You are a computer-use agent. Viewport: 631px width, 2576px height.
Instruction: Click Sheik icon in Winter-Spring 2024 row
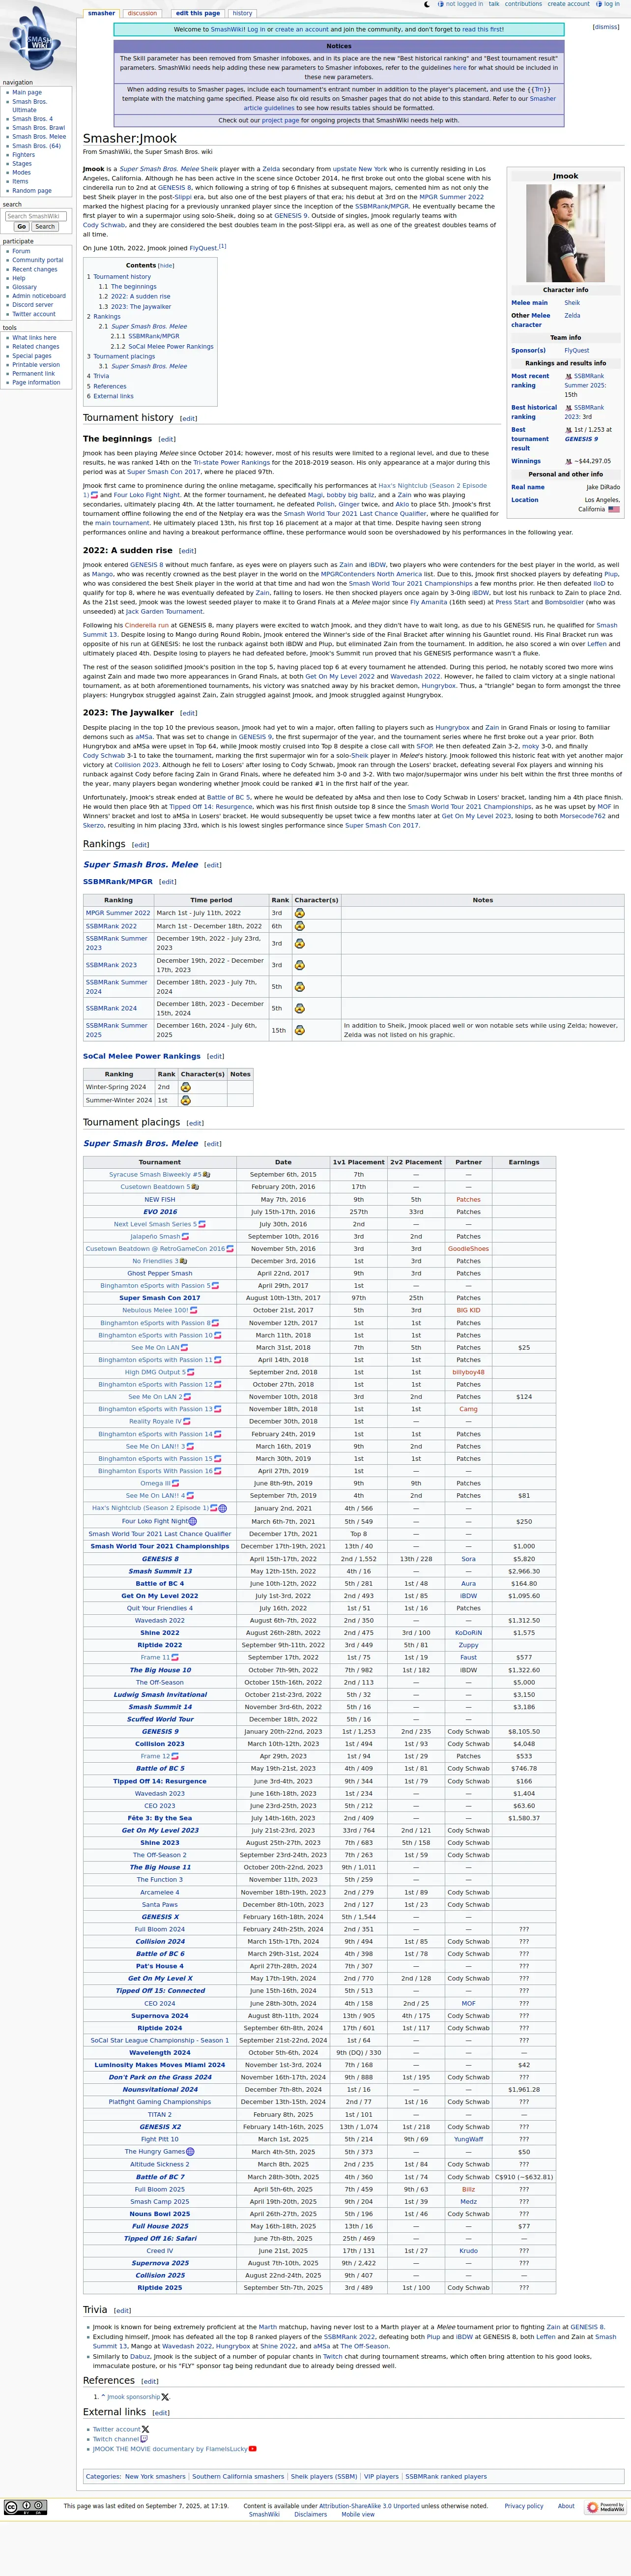click(x=185, y=1087)
